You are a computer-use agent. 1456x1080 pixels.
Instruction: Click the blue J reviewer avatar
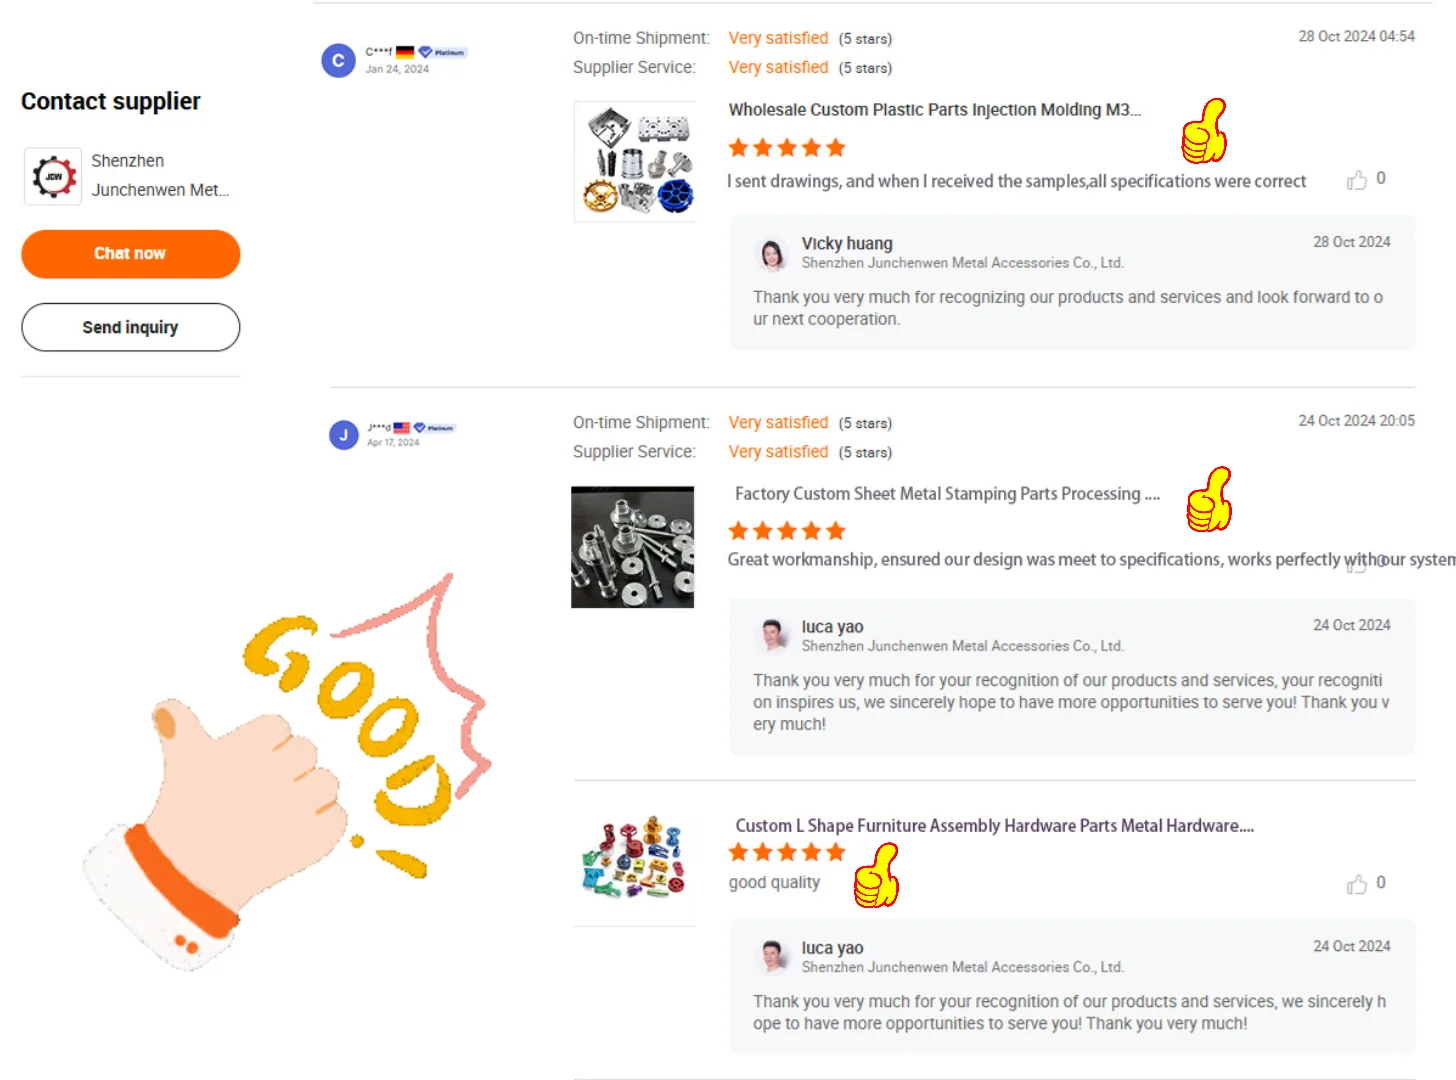[x=343, y=435]
